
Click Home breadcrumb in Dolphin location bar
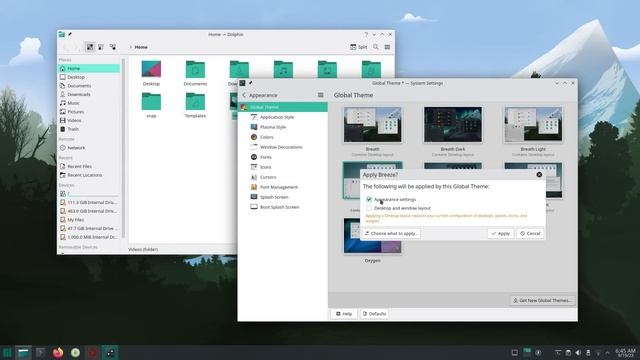pos(141,47)
